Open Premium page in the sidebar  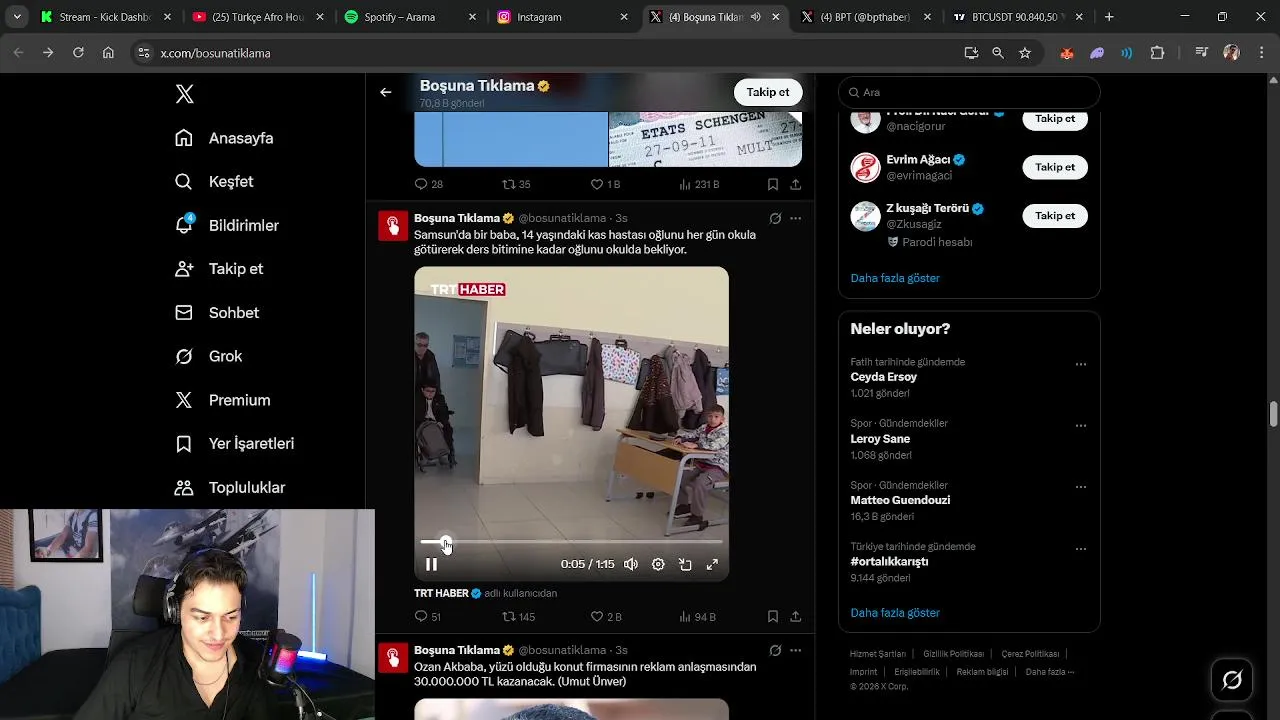click(x=222, y=400)
